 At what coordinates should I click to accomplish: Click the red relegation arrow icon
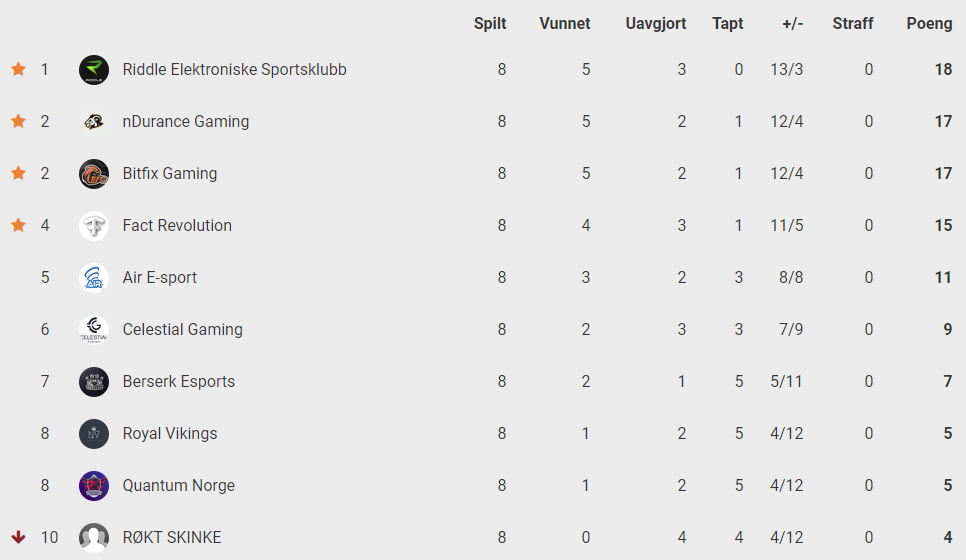point(18,537)
